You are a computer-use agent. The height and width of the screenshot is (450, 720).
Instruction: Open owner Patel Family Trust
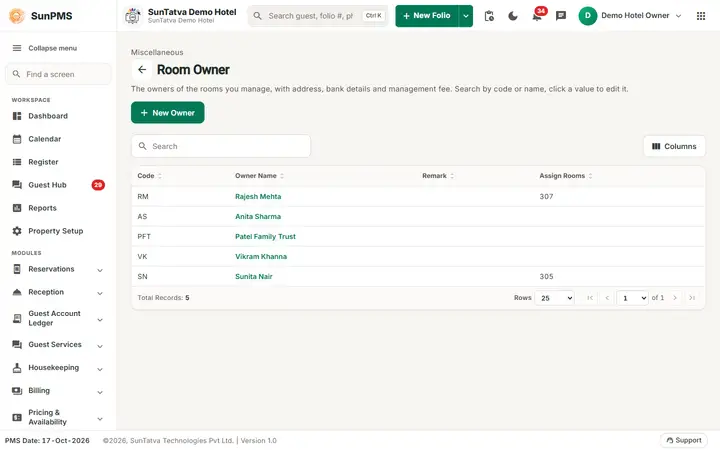[x=265, y=236]
